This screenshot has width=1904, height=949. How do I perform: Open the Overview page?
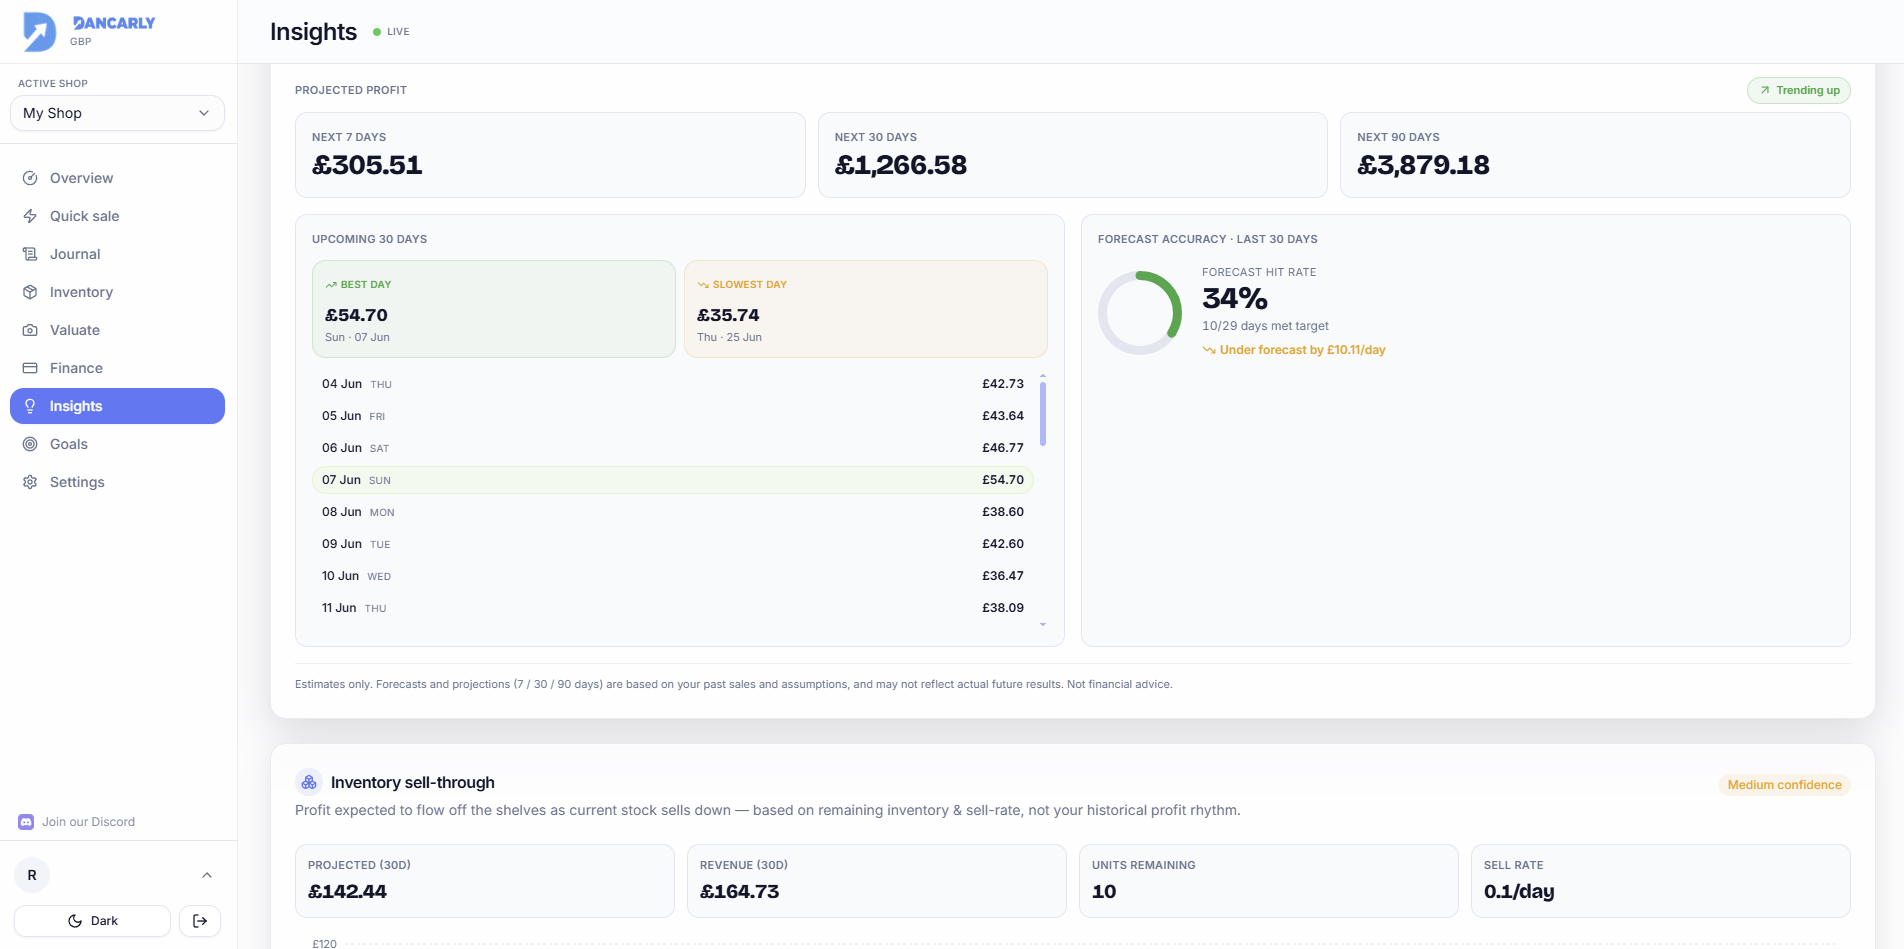(x=117, y=178)
